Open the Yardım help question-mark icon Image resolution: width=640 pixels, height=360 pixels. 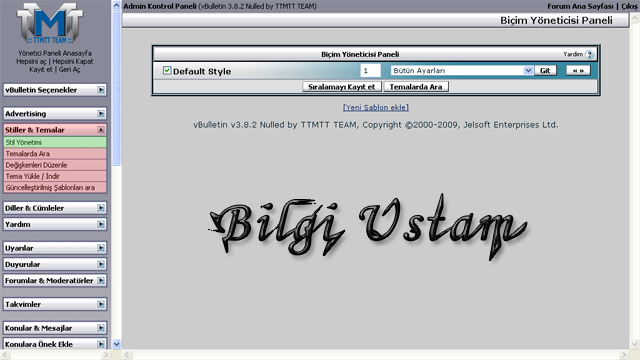coord(589,54)
